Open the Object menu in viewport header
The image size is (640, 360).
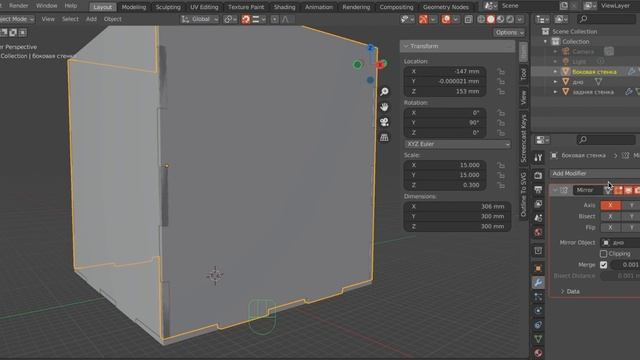[x=113, y=19]
